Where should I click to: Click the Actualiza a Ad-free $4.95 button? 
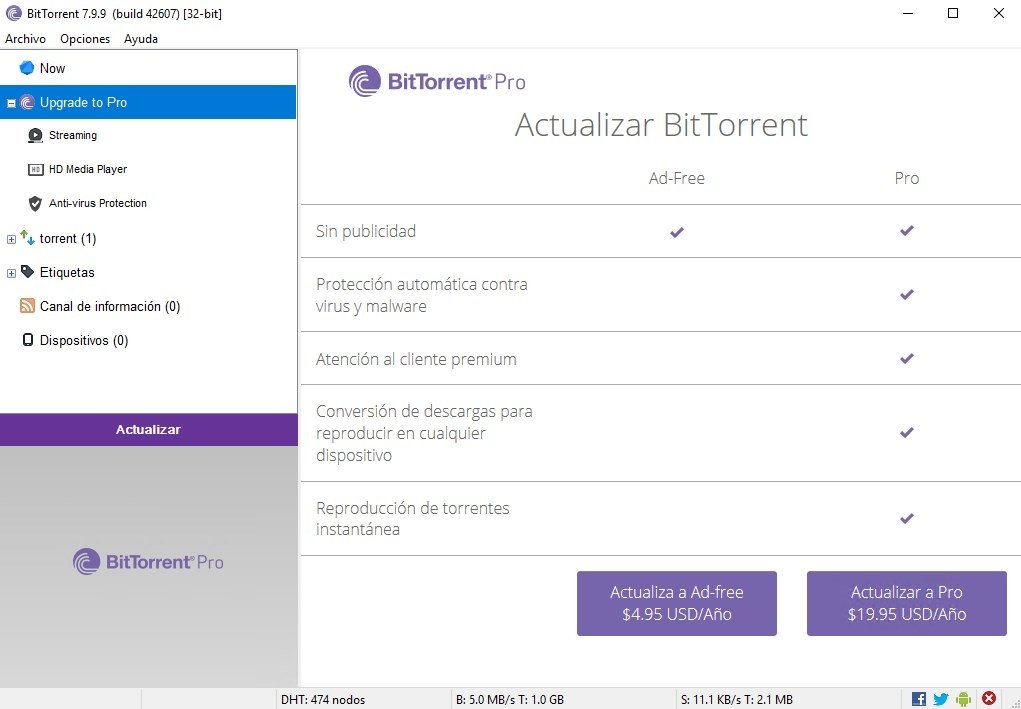tap(677, 603)
